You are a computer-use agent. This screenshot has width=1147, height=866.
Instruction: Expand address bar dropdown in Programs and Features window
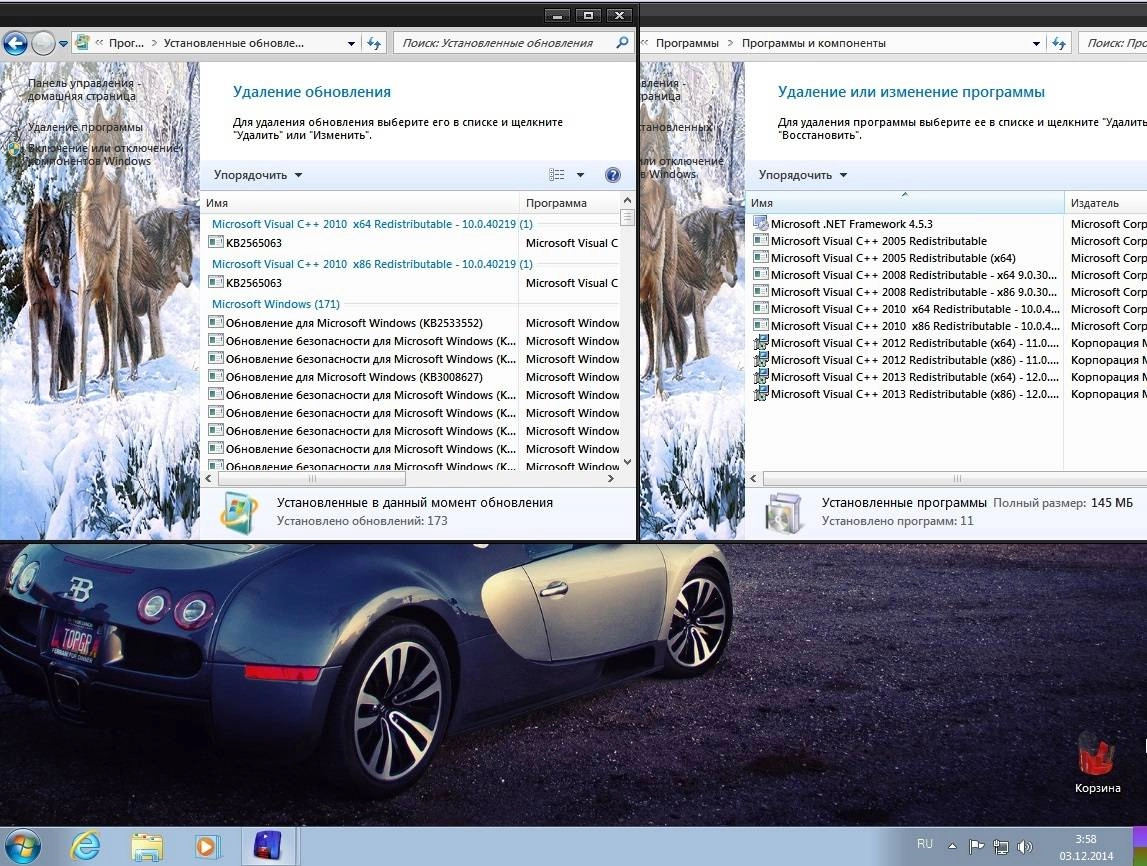pos(1036,44)
